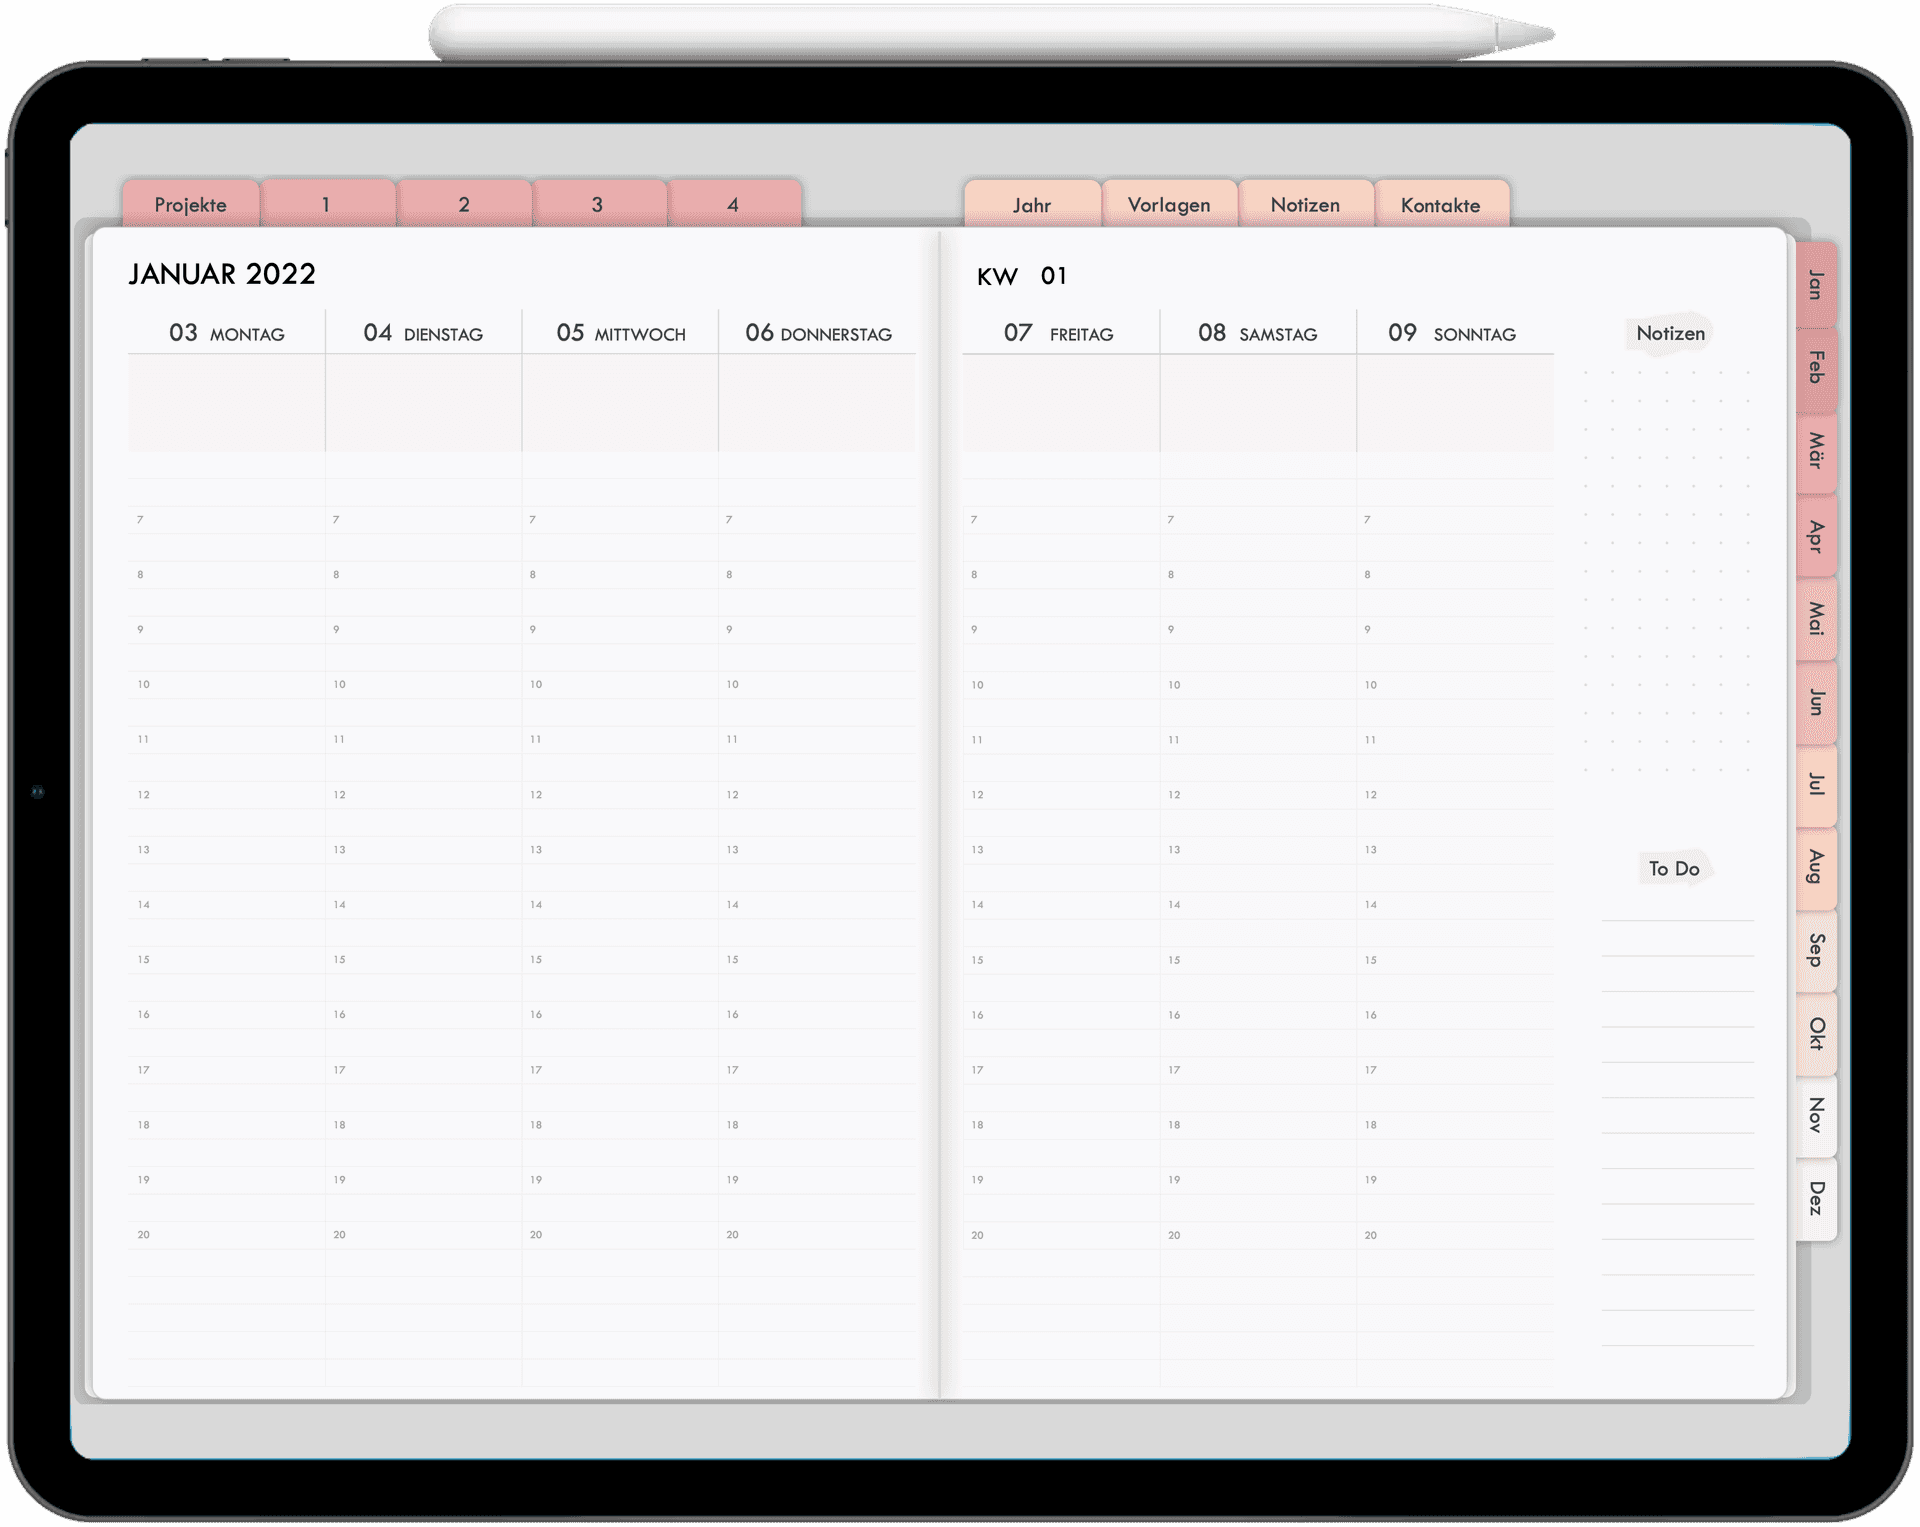Screen dimensions: 1920x1527
Task: Click the Notizen label on right page
Action: point(1670,333)
